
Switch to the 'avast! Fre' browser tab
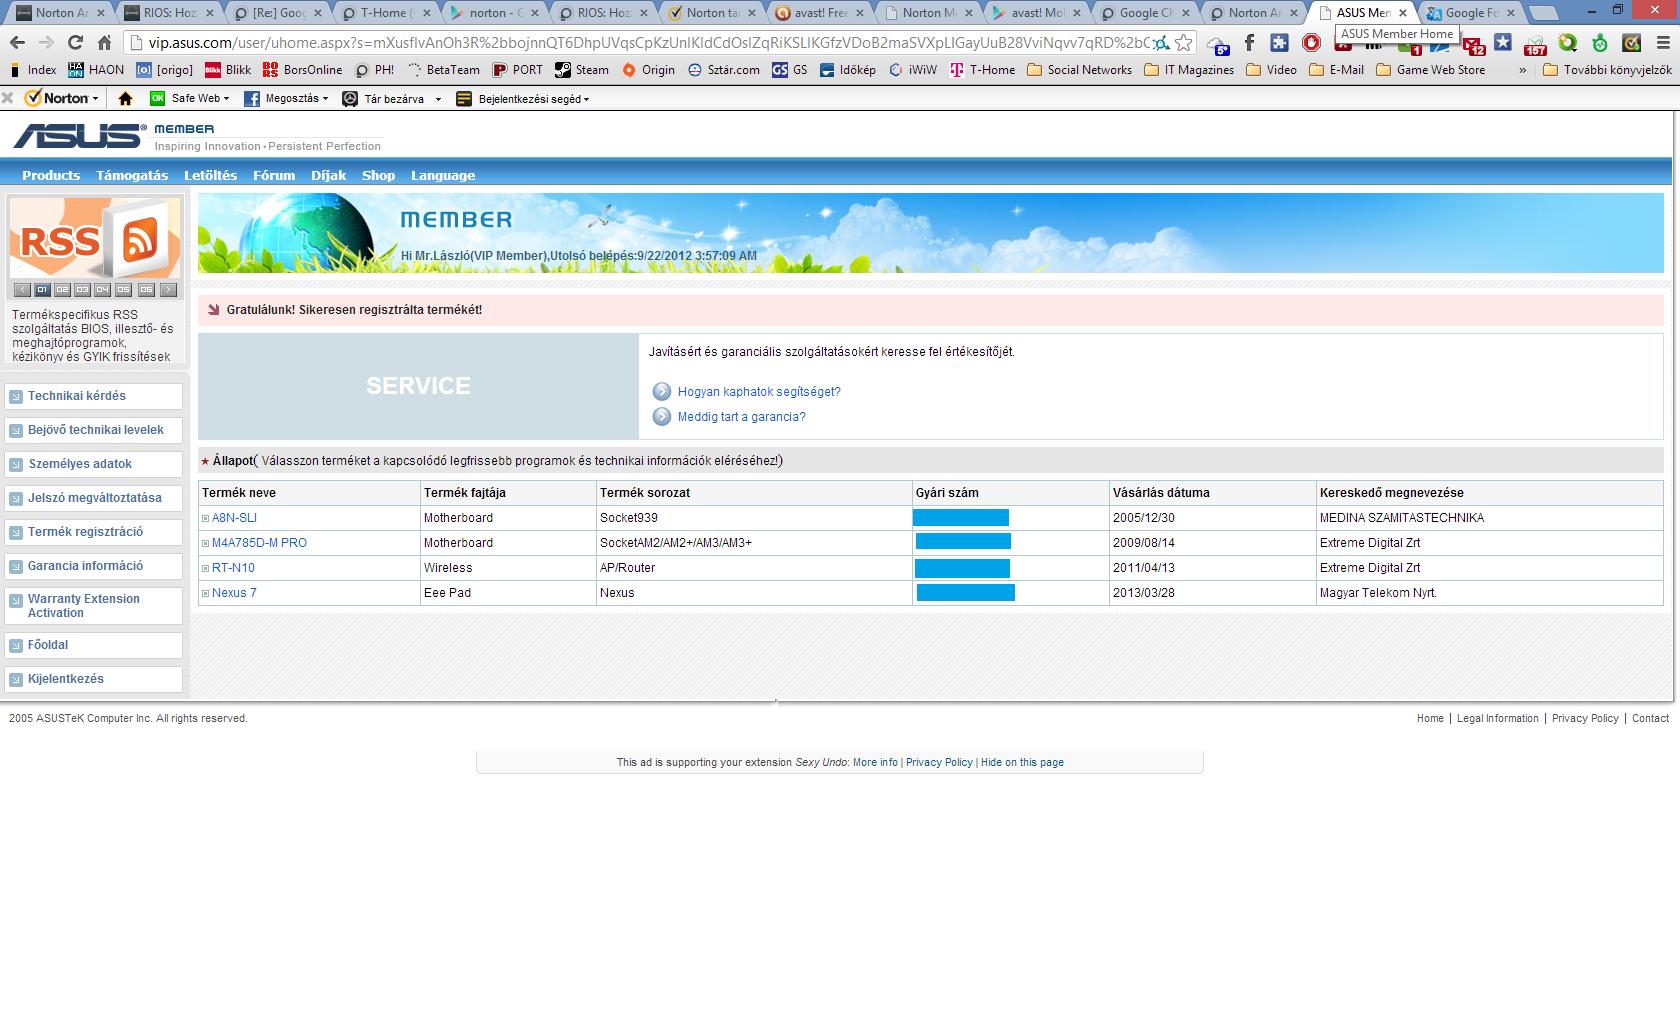(x=820, y=13)
